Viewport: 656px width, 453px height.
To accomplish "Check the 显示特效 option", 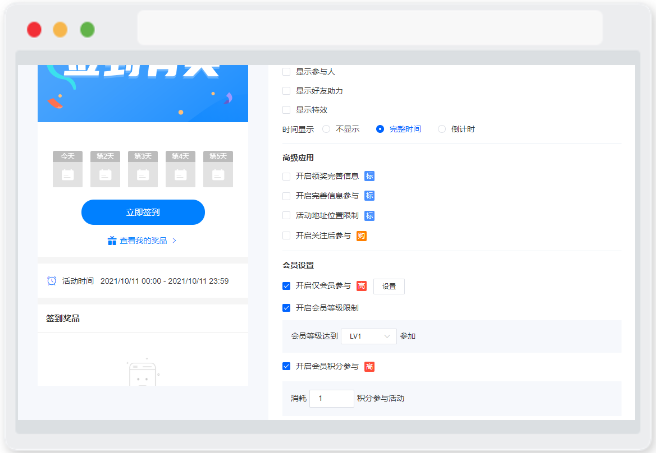I will tap(286, 110).
